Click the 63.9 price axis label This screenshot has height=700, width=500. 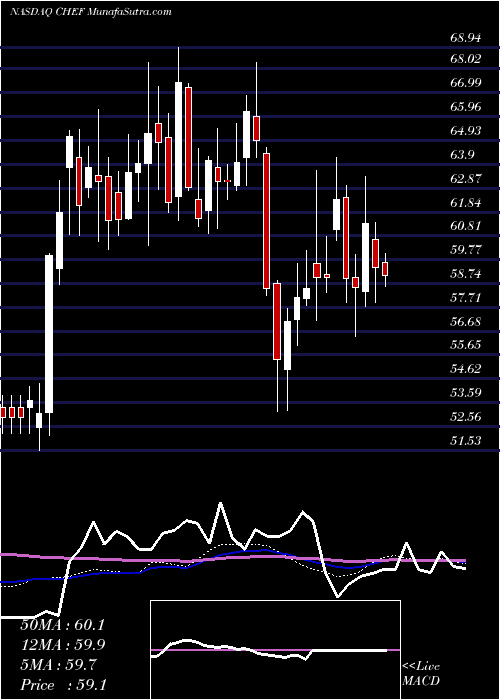(x=462, y=155)
